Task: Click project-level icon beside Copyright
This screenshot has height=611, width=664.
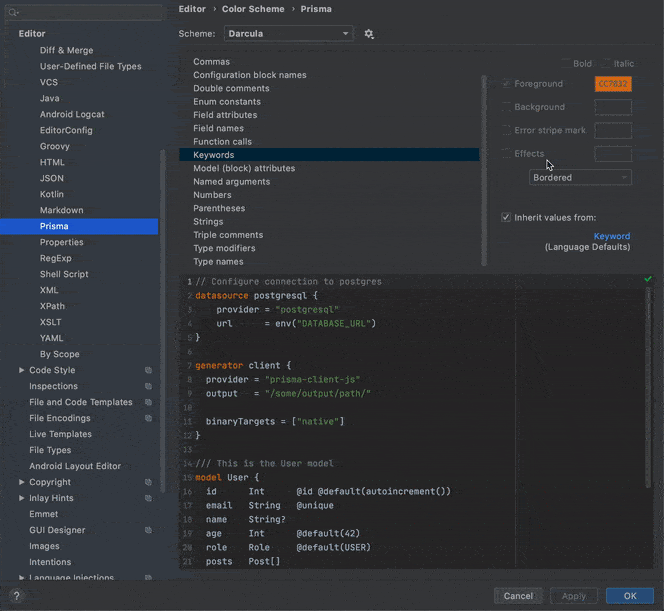Action: click(148, 482)
